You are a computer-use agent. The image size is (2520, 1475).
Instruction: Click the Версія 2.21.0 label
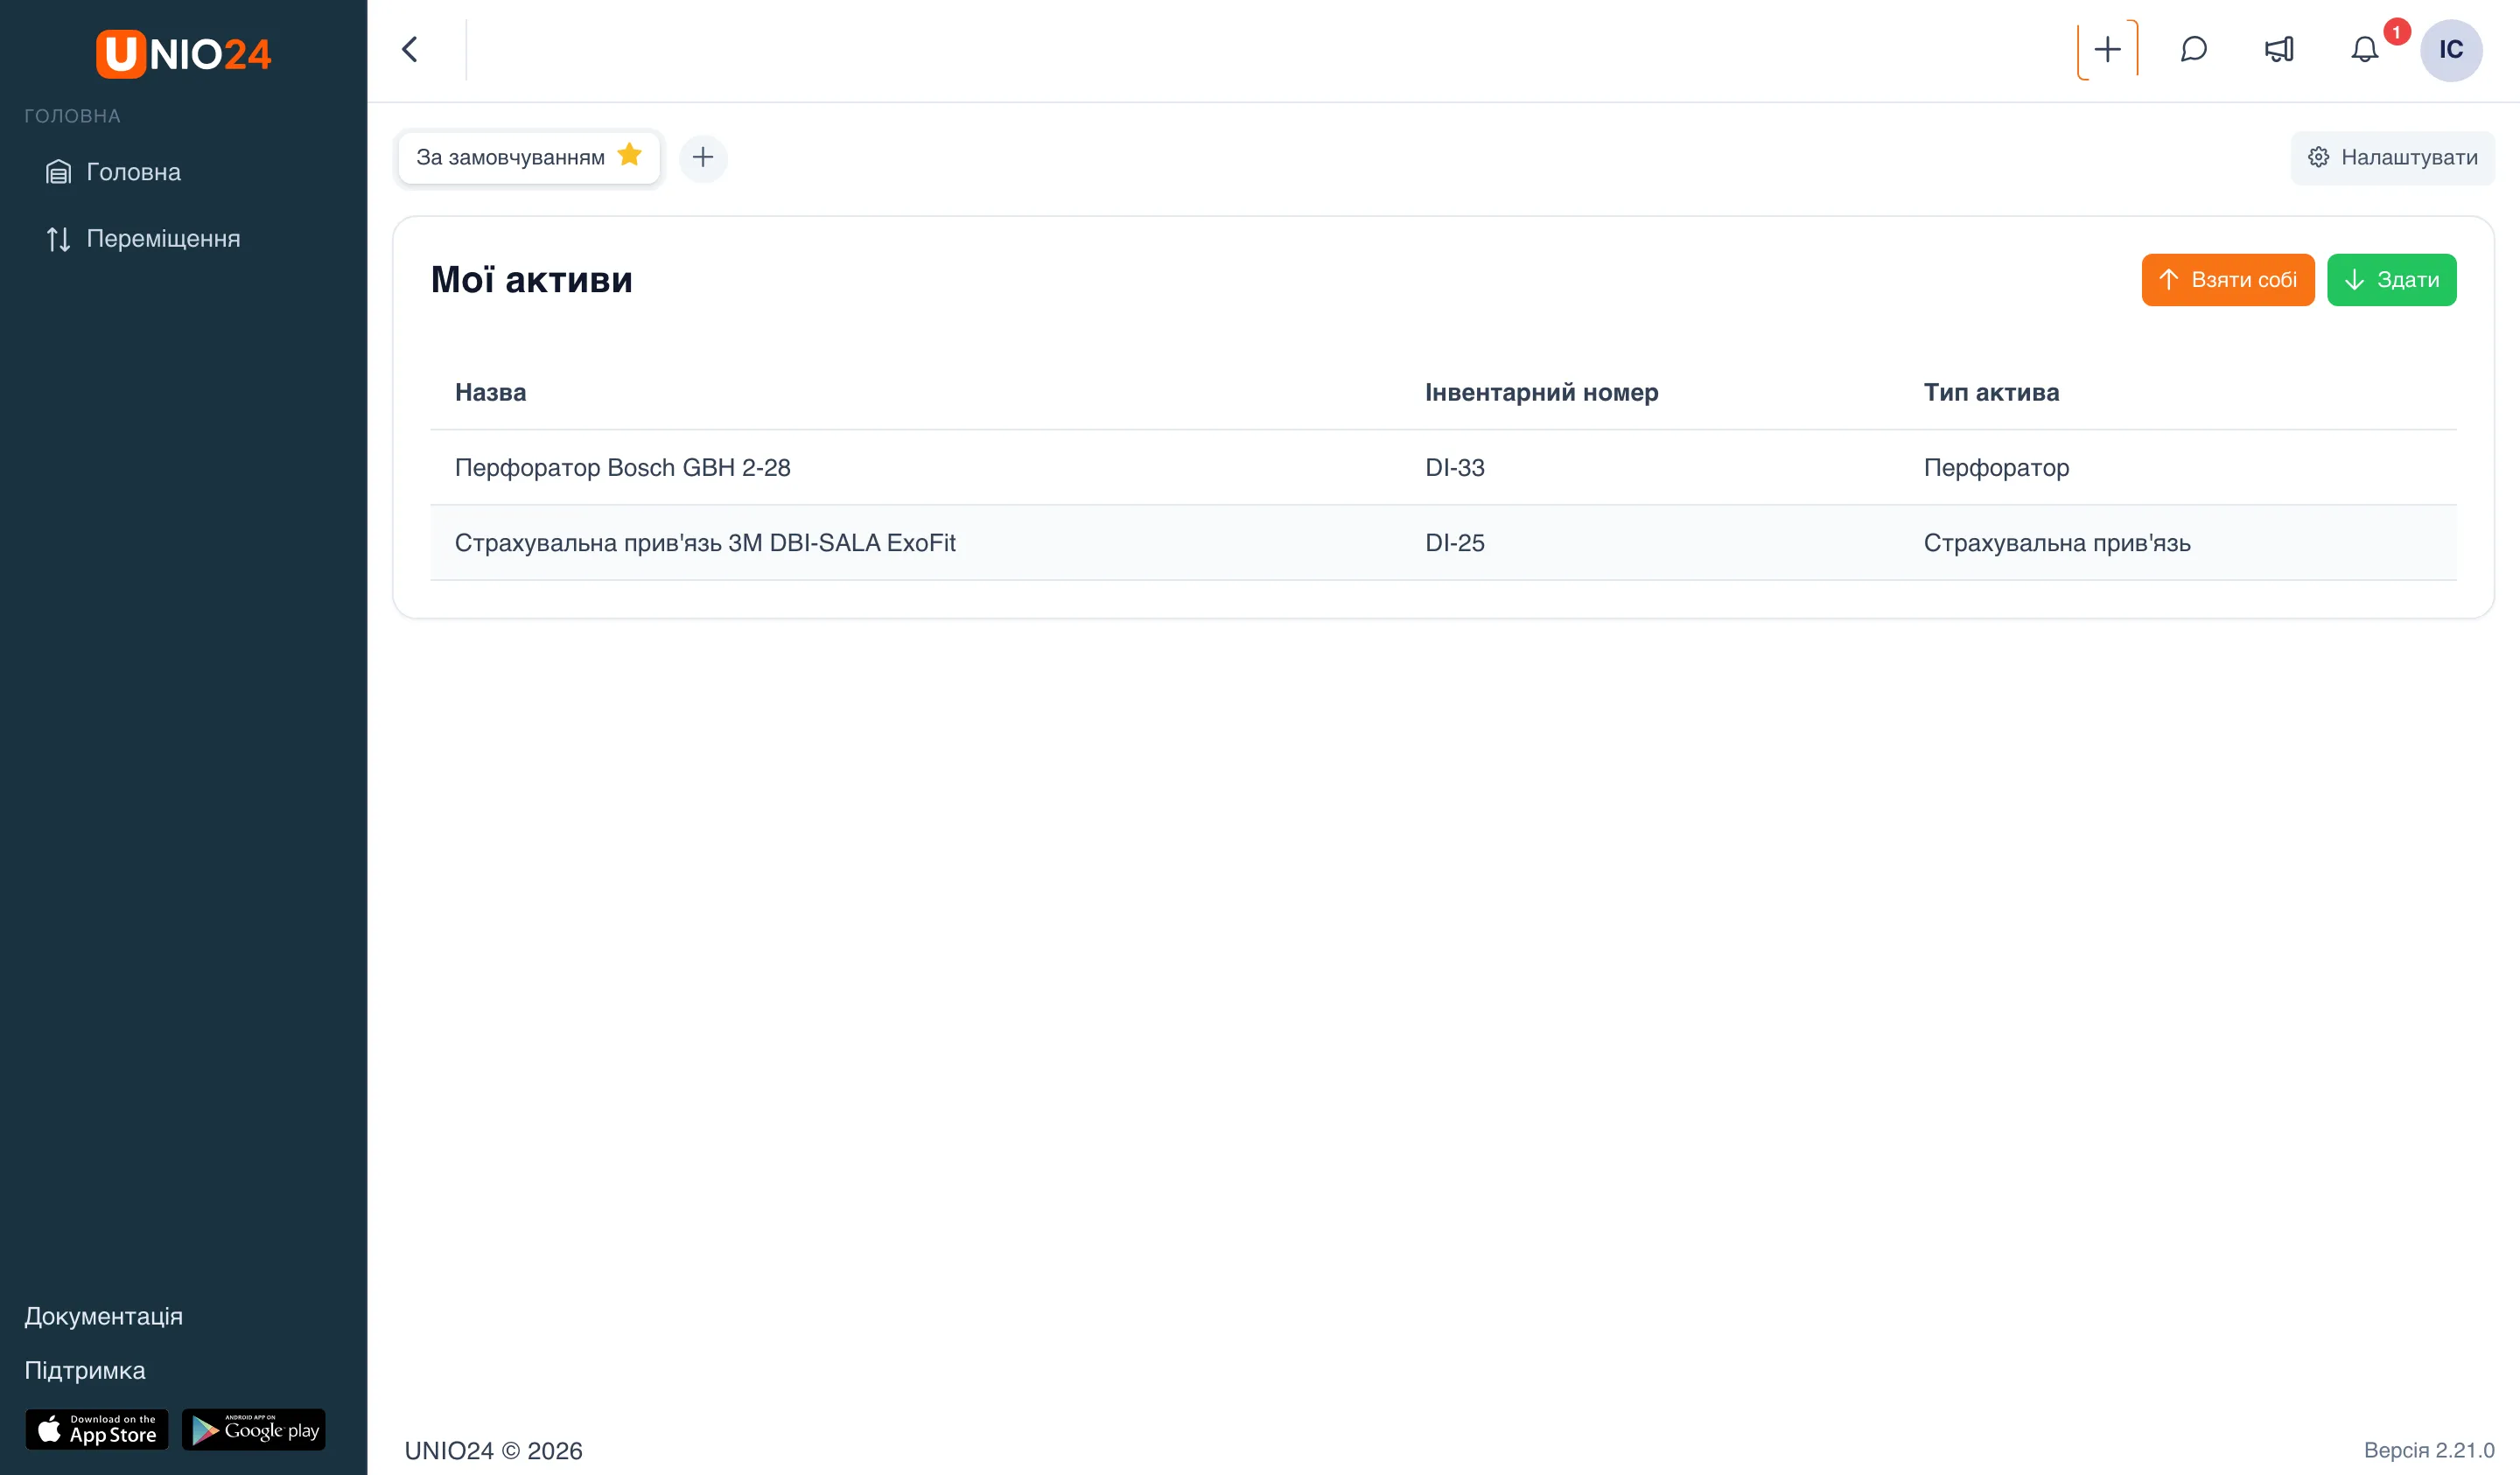pos(2428,1450)
